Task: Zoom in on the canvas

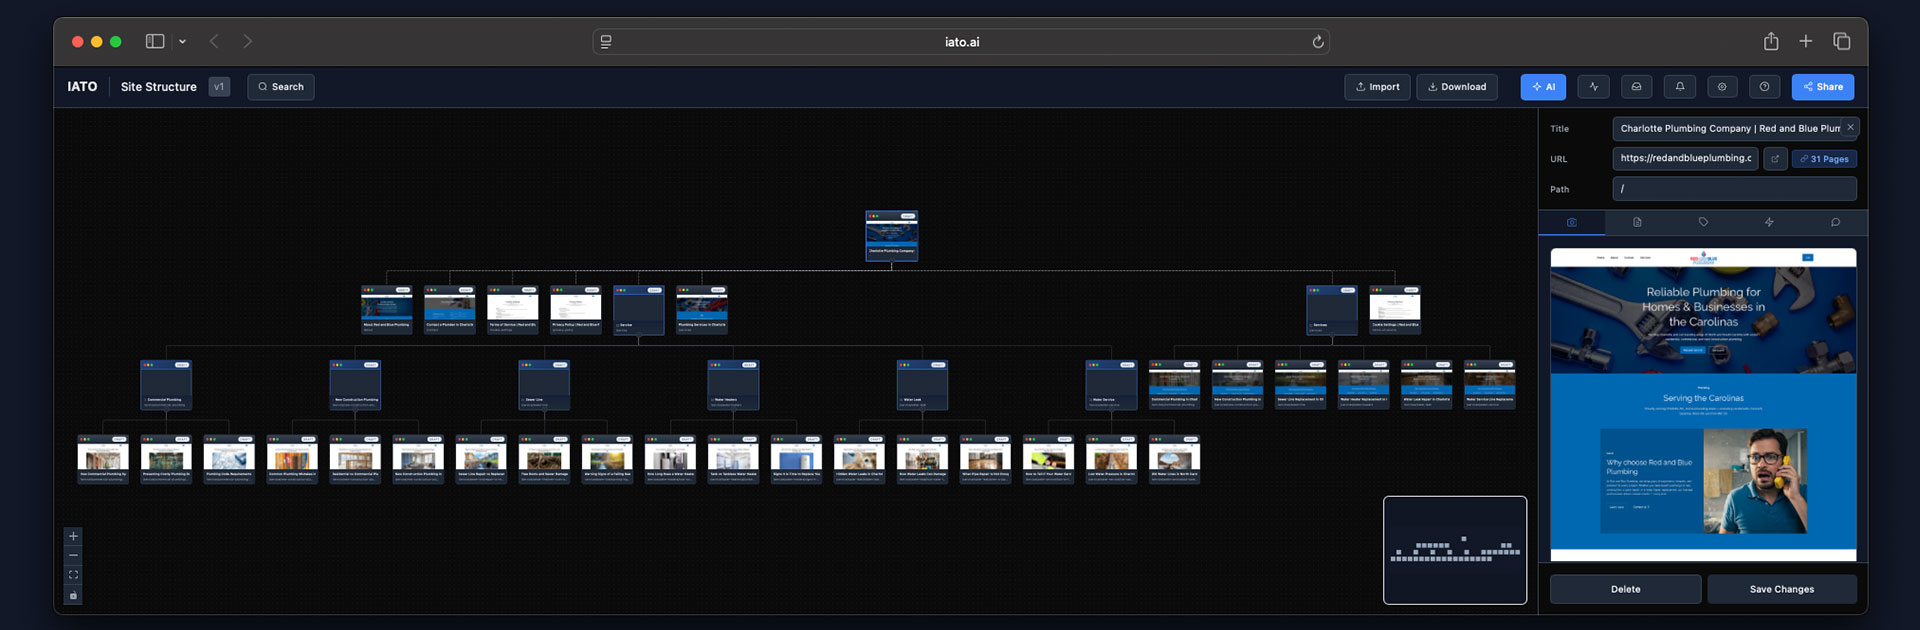Action: click(73, 536)
